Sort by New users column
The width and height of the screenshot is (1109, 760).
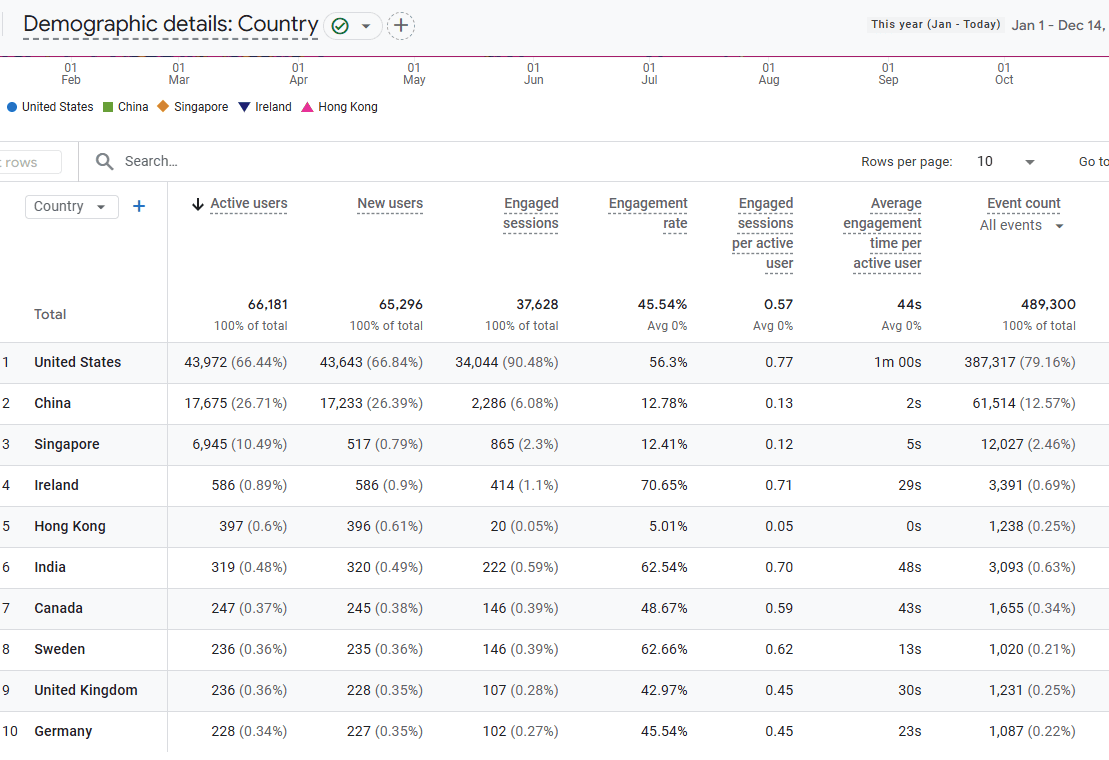pyautogui.click(x=390, y=204)
